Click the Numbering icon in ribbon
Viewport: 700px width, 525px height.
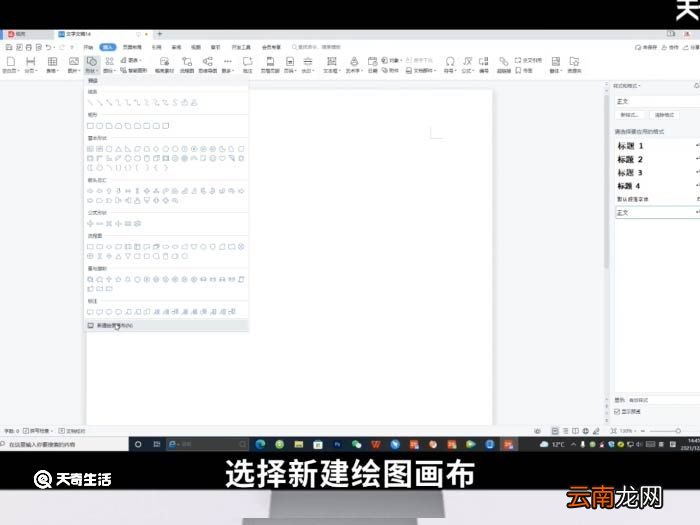click(x=484, y=65)
